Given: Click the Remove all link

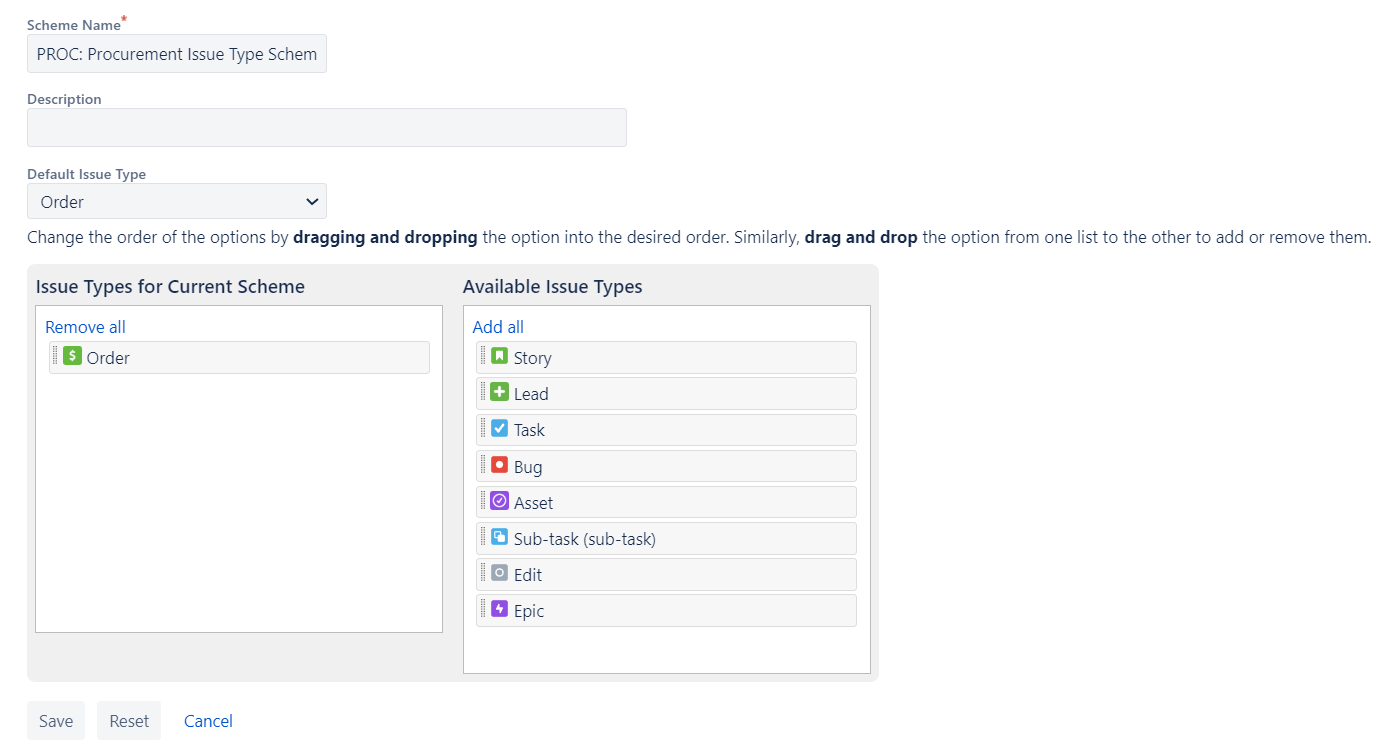Looking at the screenshot, I should click(x=85, y=326).
